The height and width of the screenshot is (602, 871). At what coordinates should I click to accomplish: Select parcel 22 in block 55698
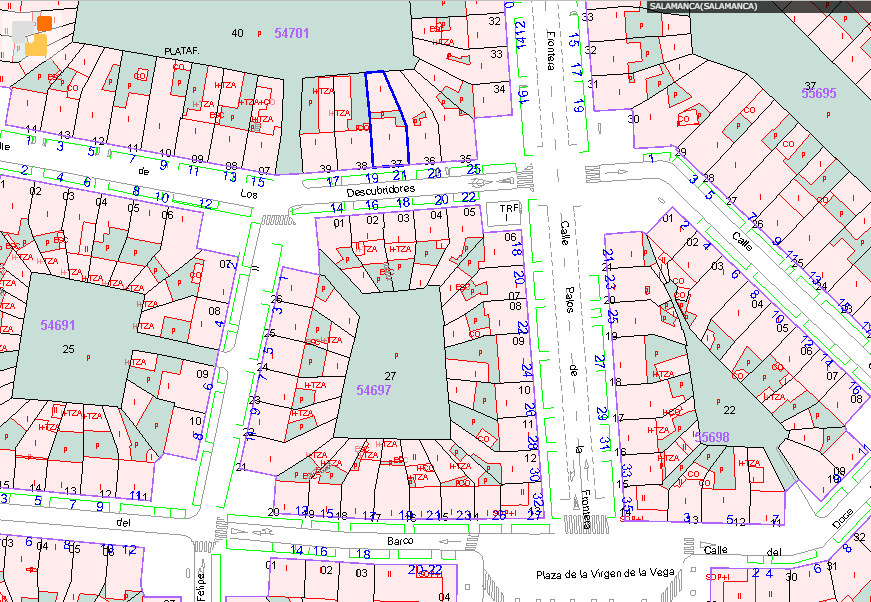point(729,410)
